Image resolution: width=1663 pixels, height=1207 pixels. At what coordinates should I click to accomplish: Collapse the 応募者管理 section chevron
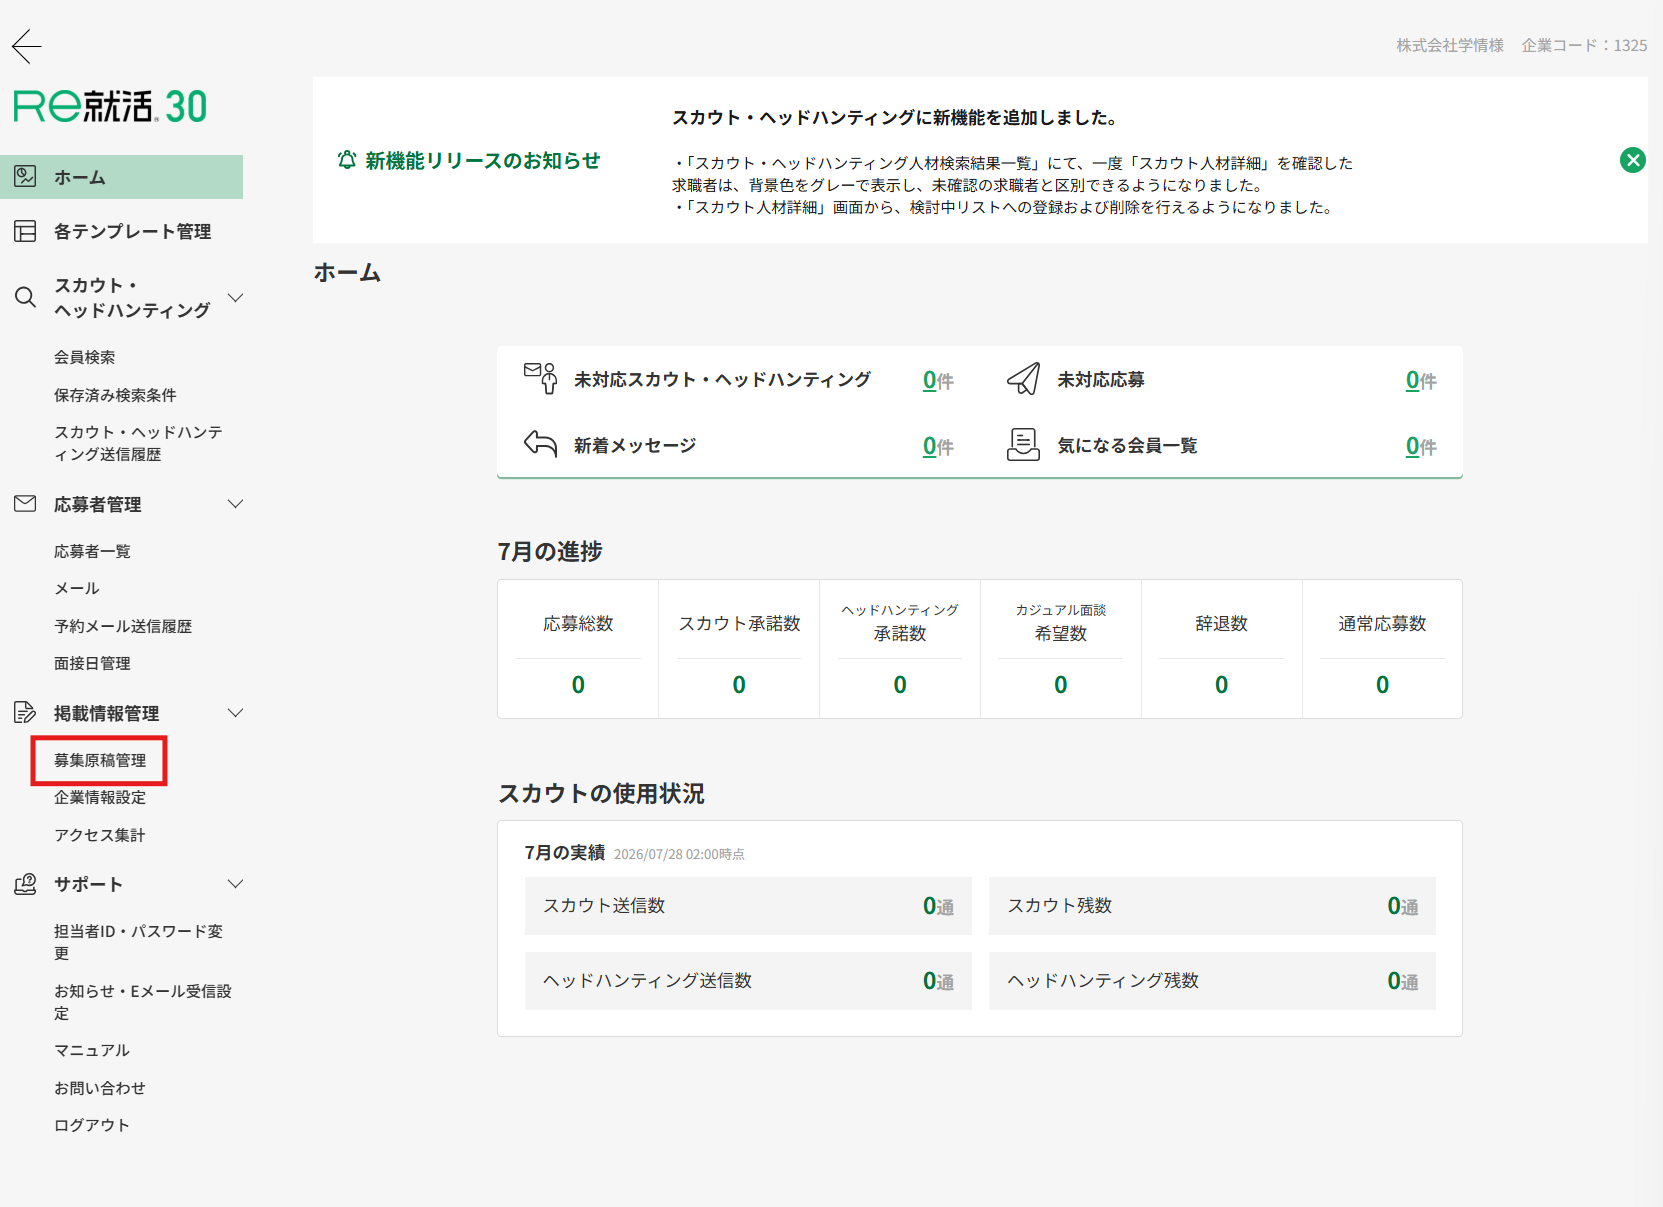(236, 504)
